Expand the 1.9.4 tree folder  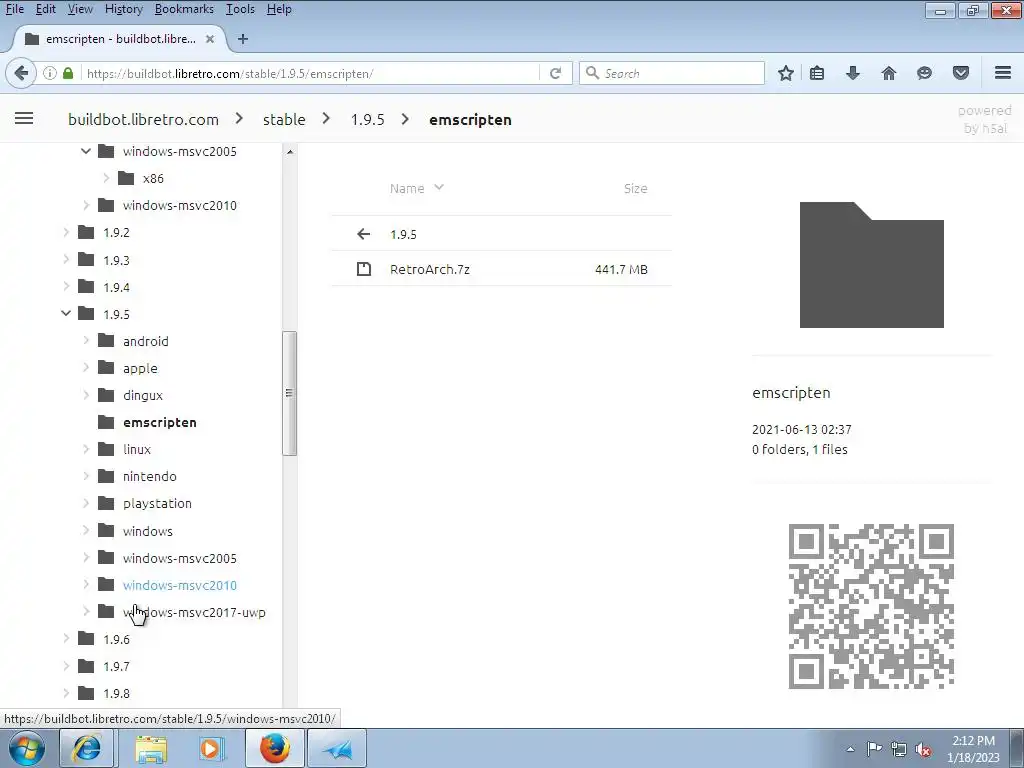click(66, 287)
